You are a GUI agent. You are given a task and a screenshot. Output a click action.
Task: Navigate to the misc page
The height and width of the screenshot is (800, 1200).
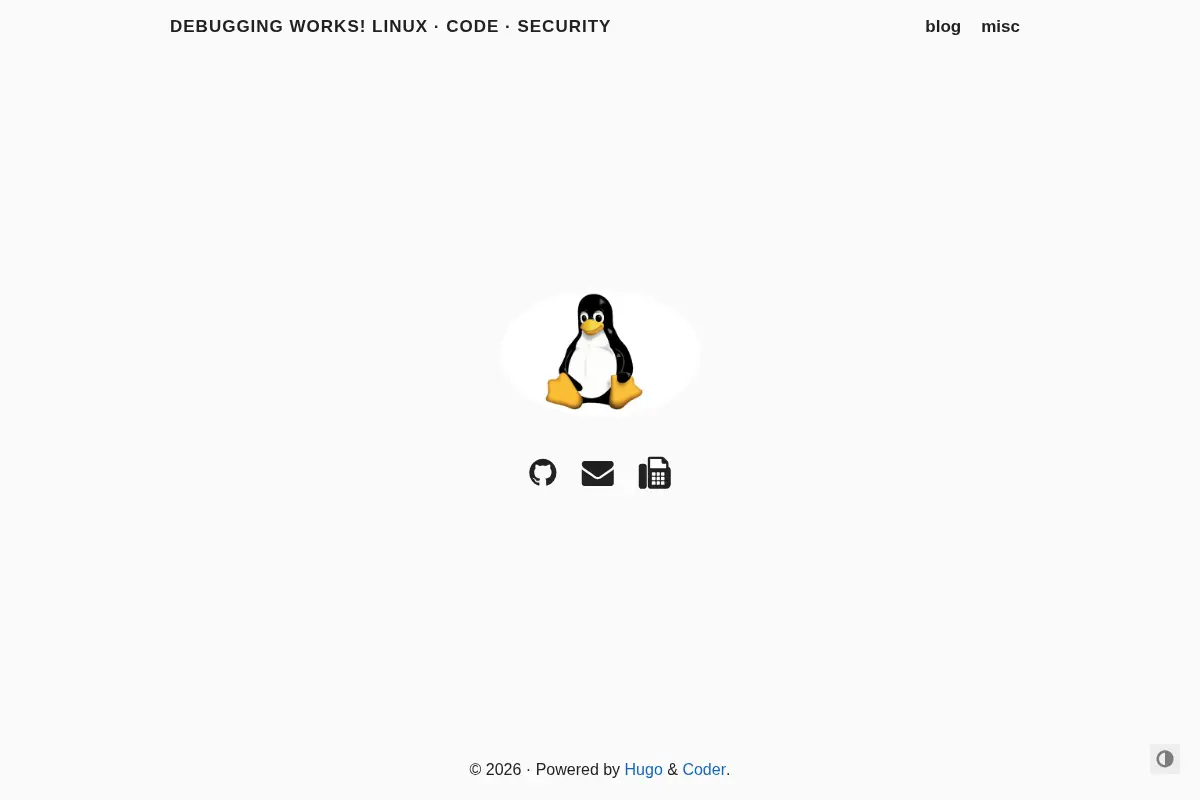[x=1000, y=27]
